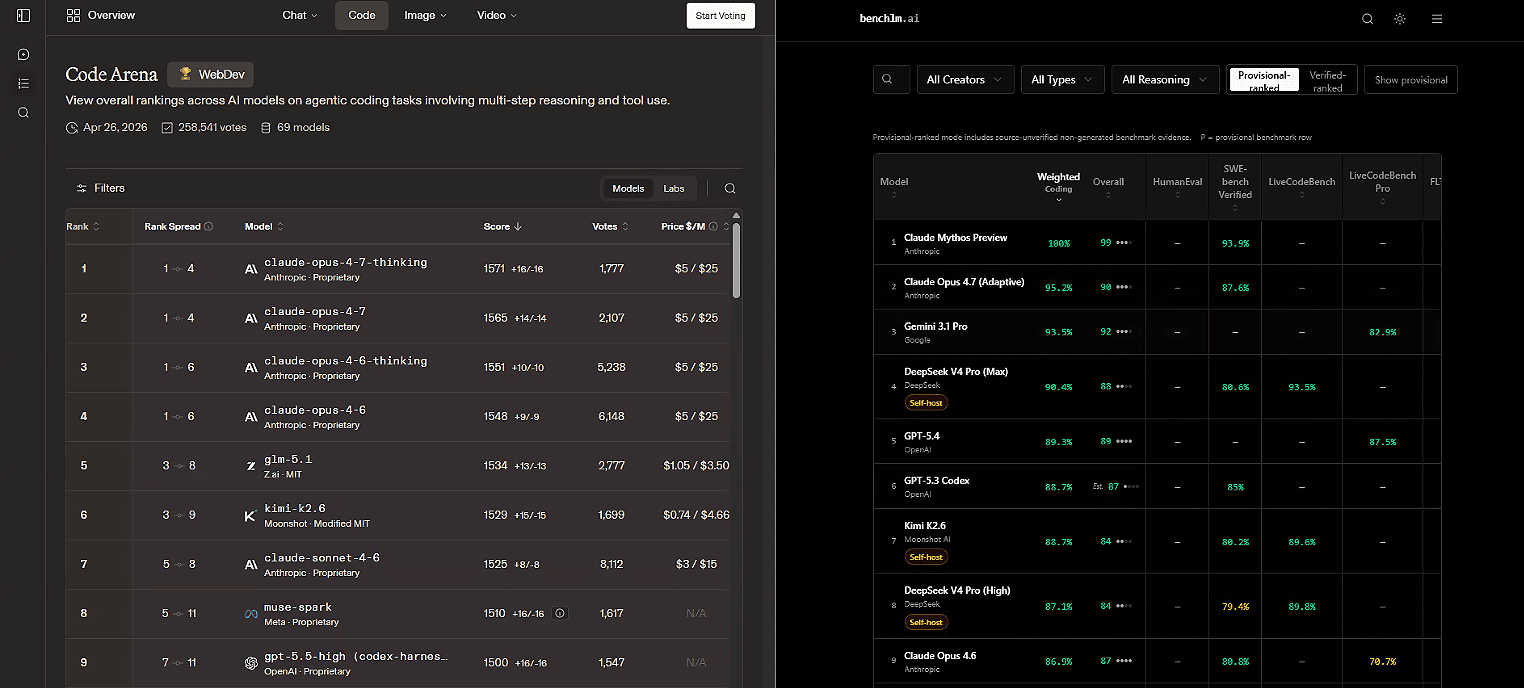Open the All Creators dropdown
The width and height of the screenshot is (1524, 688).
(x=965, y=80)
